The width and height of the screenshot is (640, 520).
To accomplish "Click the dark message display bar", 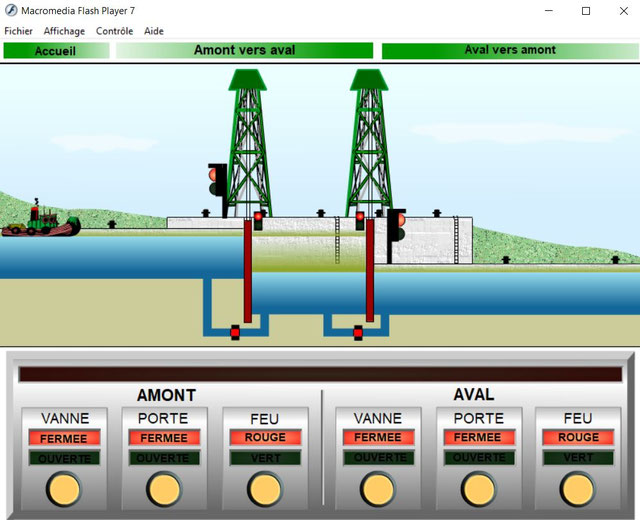I will 320,374.
